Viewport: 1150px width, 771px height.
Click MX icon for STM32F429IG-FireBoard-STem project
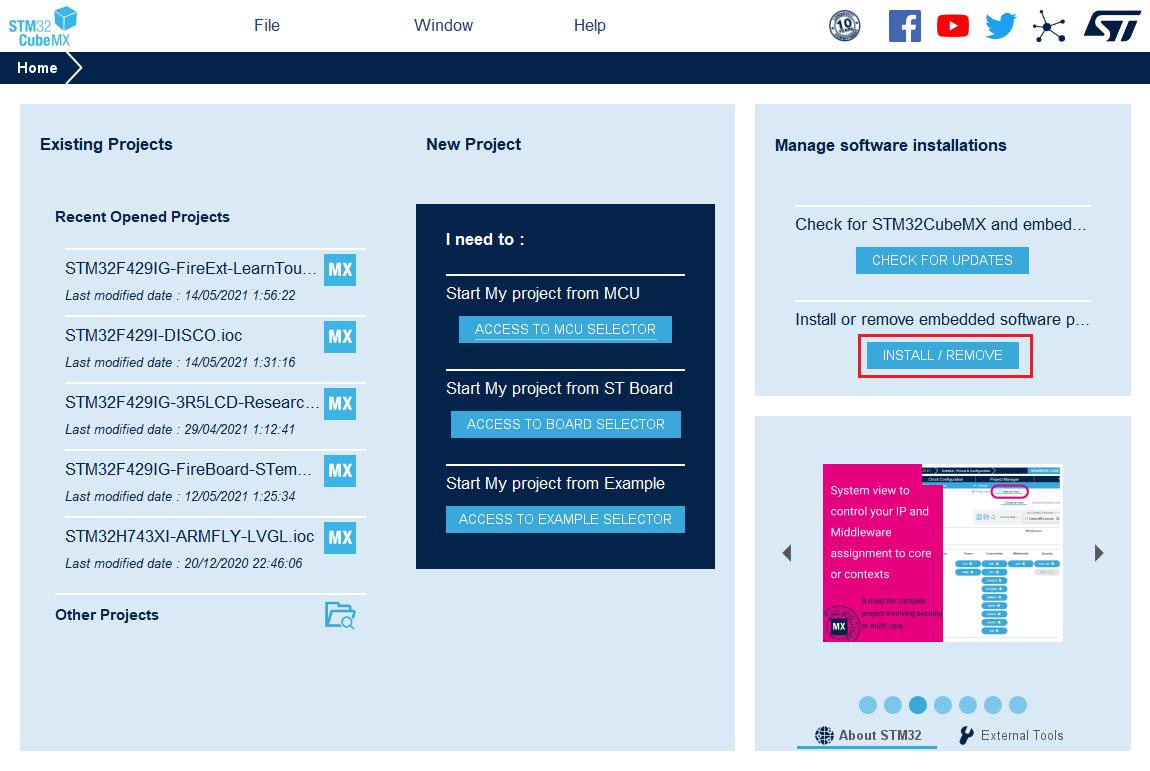340,470
